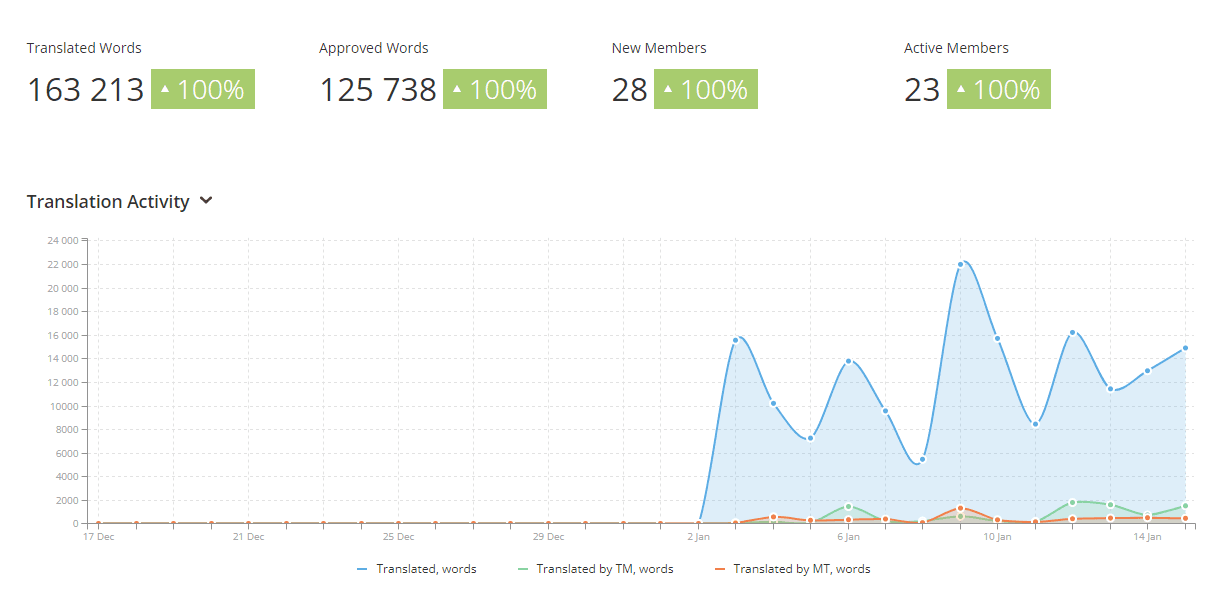The width and height of the screenshot is (1208, 596).
Task: Click the "125 738" Approved Words value
Action: pos(378,89)
